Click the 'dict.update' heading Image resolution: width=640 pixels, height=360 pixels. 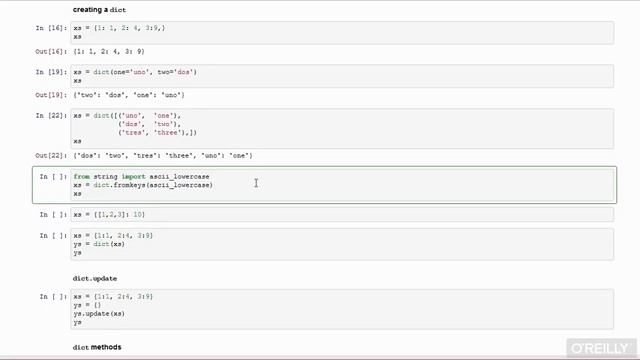click(x=95, y=278)
